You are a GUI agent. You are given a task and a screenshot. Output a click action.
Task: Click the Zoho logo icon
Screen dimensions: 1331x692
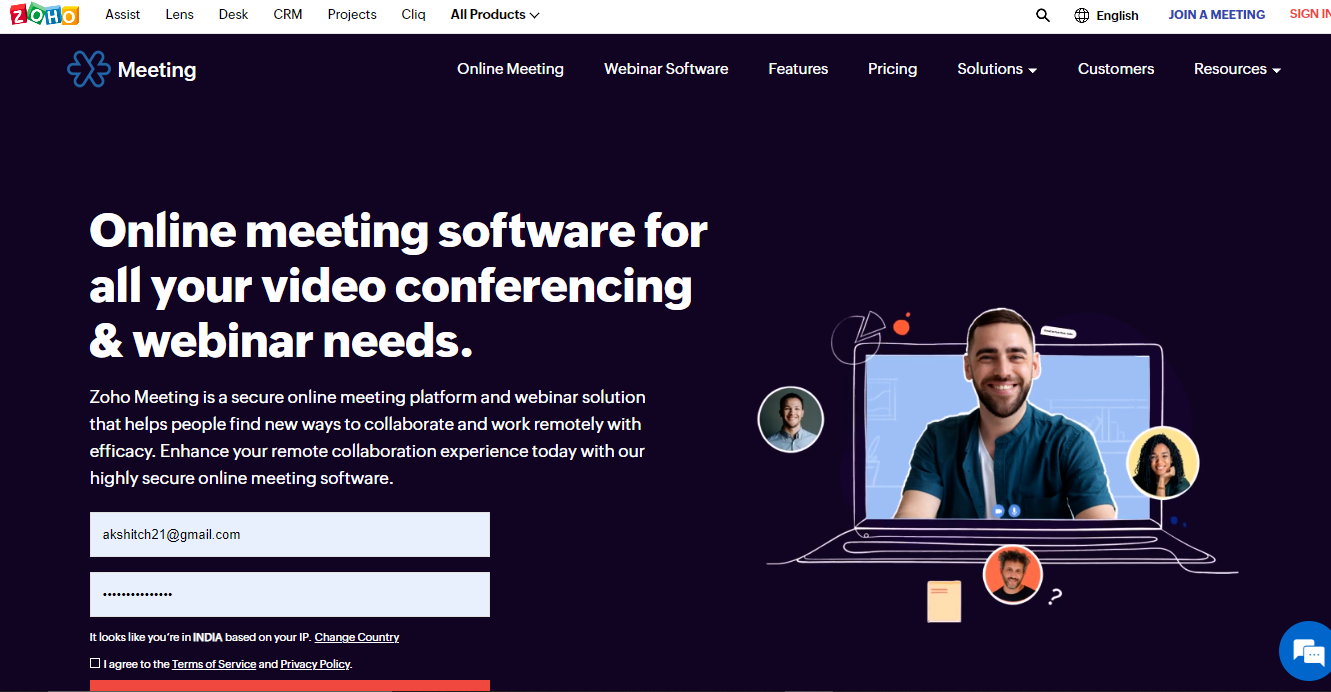(44, 15)
